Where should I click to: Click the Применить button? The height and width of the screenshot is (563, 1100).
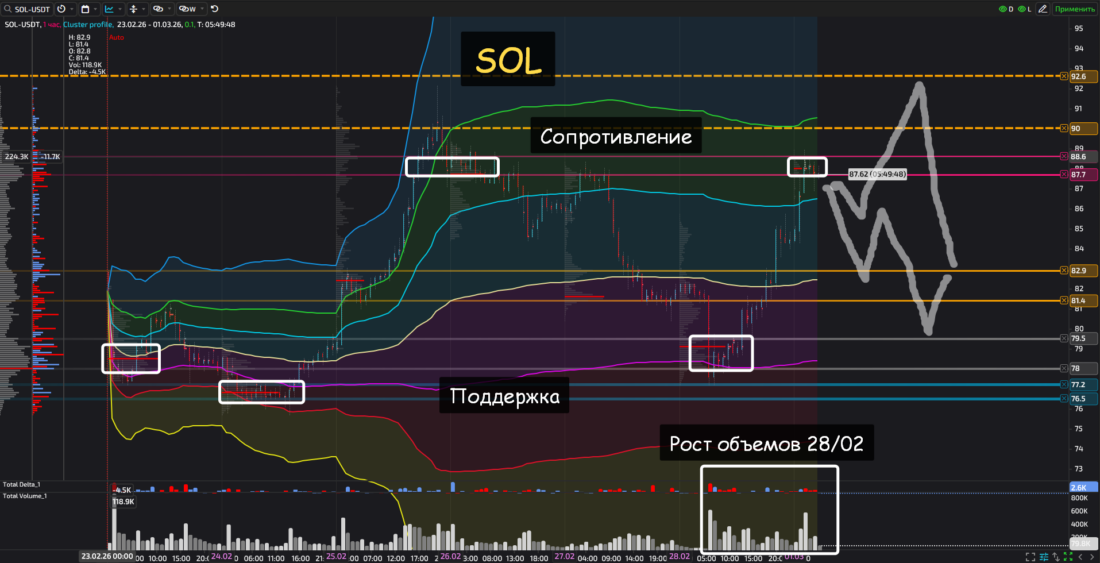(x=1074, y=9)
